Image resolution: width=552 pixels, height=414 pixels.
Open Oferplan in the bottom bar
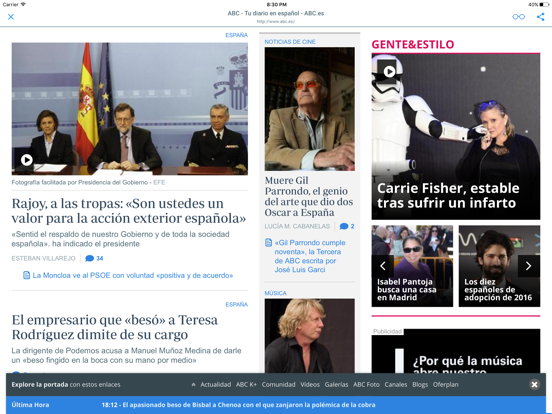point(445,384)
